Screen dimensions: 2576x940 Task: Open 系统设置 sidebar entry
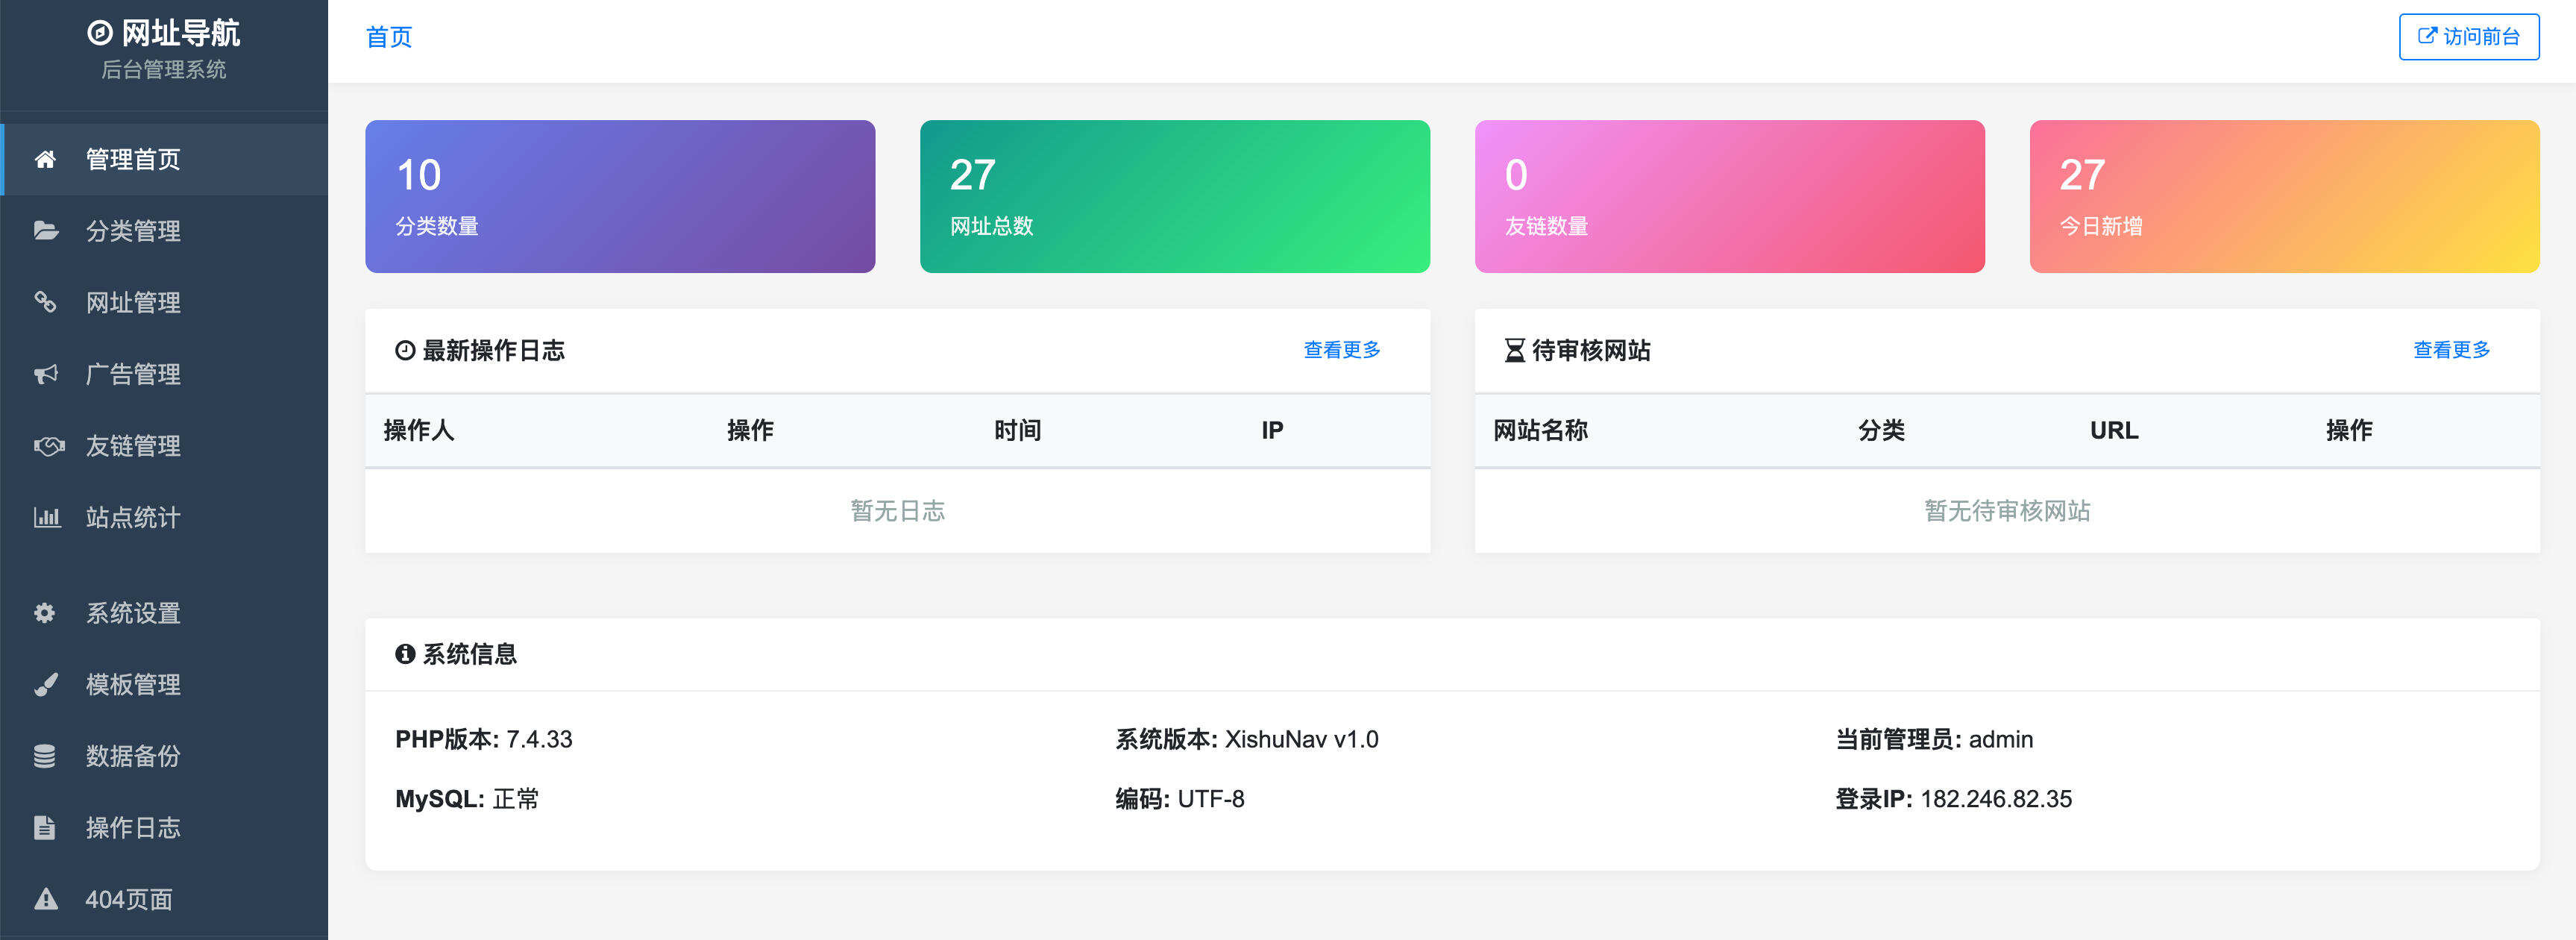[165, 613]
